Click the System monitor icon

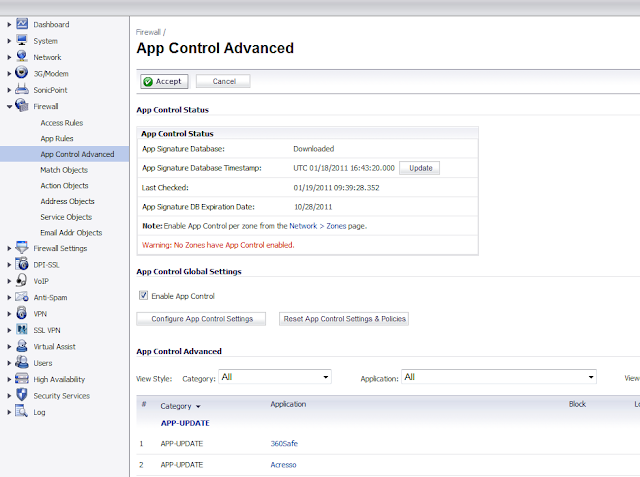coord(22,41)
